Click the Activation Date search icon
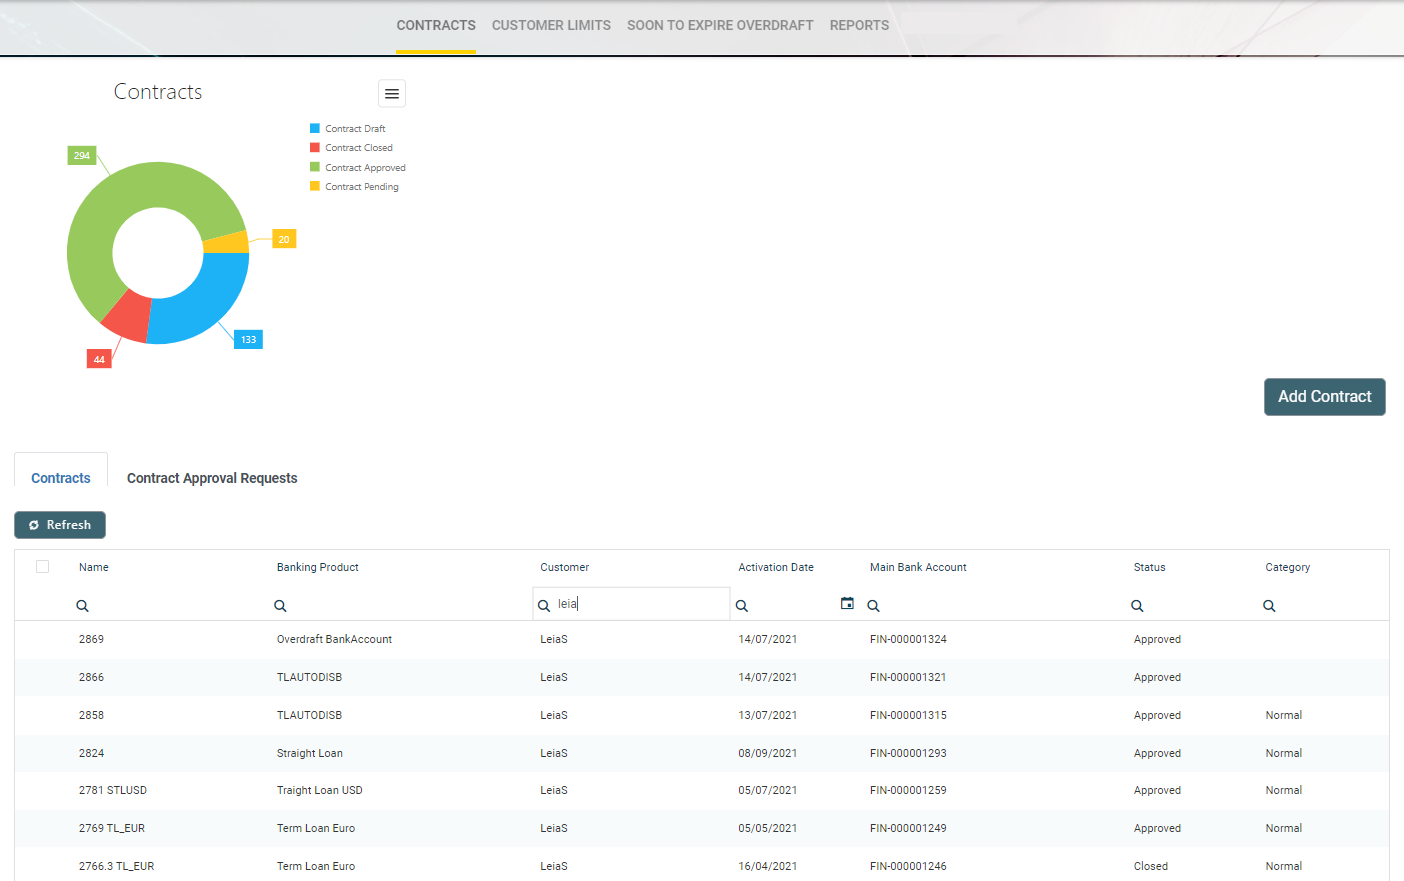This screenshot has width=1404, height=881. tap(742, 606)
